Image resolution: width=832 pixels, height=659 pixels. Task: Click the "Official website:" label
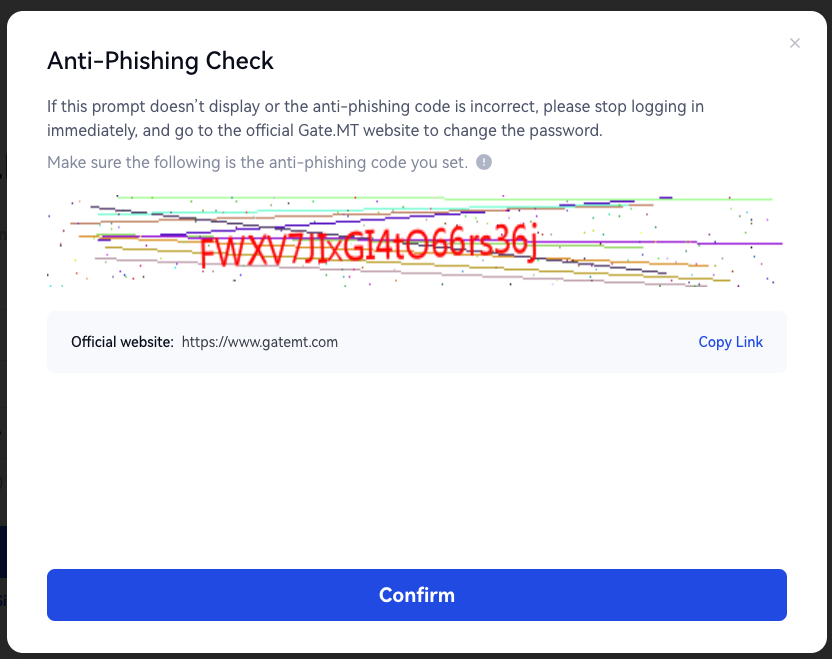point(122,342)
